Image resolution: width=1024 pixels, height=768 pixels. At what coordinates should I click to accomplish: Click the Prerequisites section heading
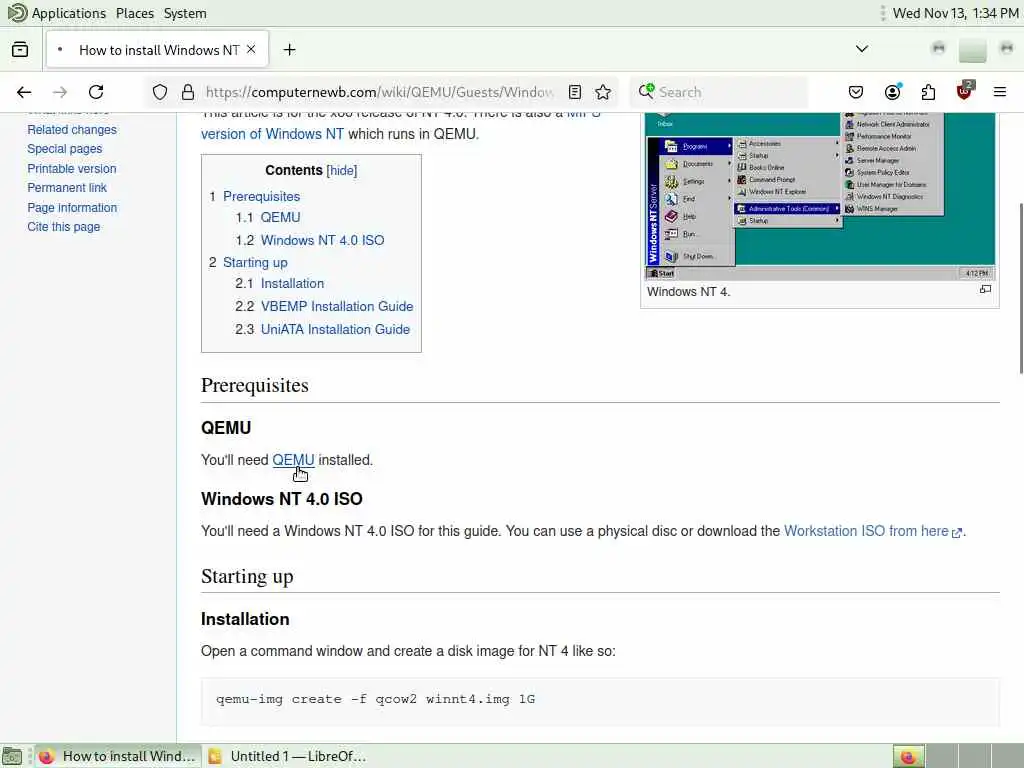coord(255,385)
